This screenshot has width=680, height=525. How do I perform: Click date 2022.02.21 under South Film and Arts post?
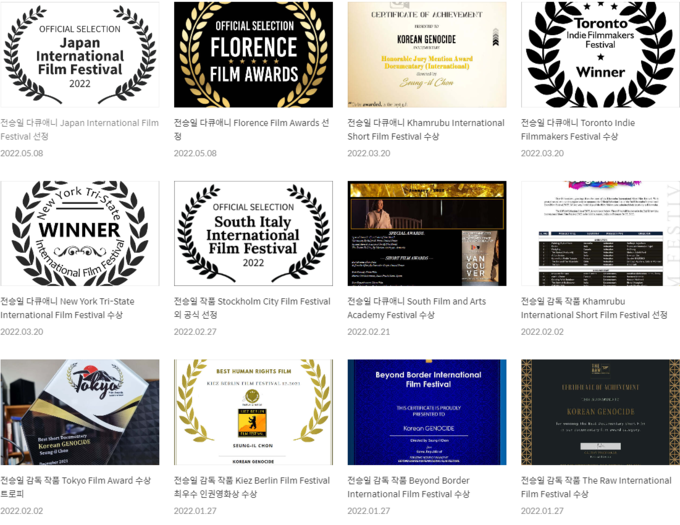[369, 332]
